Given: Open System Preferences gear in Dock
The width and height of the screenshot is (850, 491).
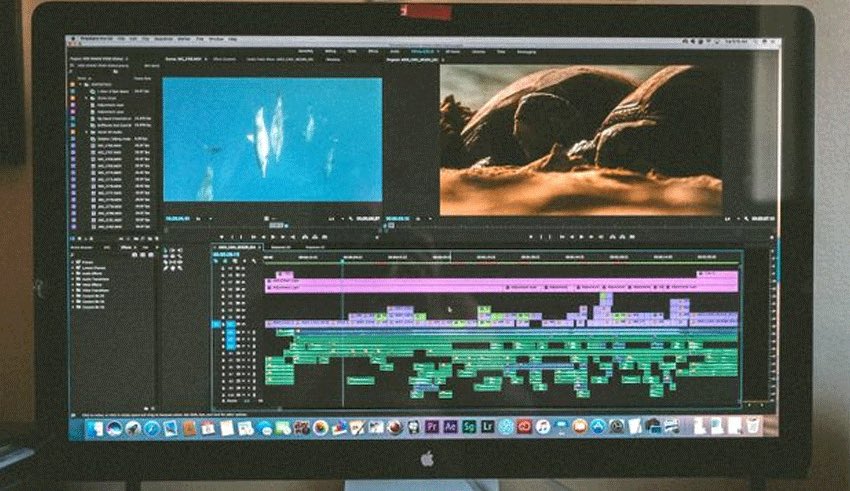Looking at the screenshot, I should coord(617,427).
